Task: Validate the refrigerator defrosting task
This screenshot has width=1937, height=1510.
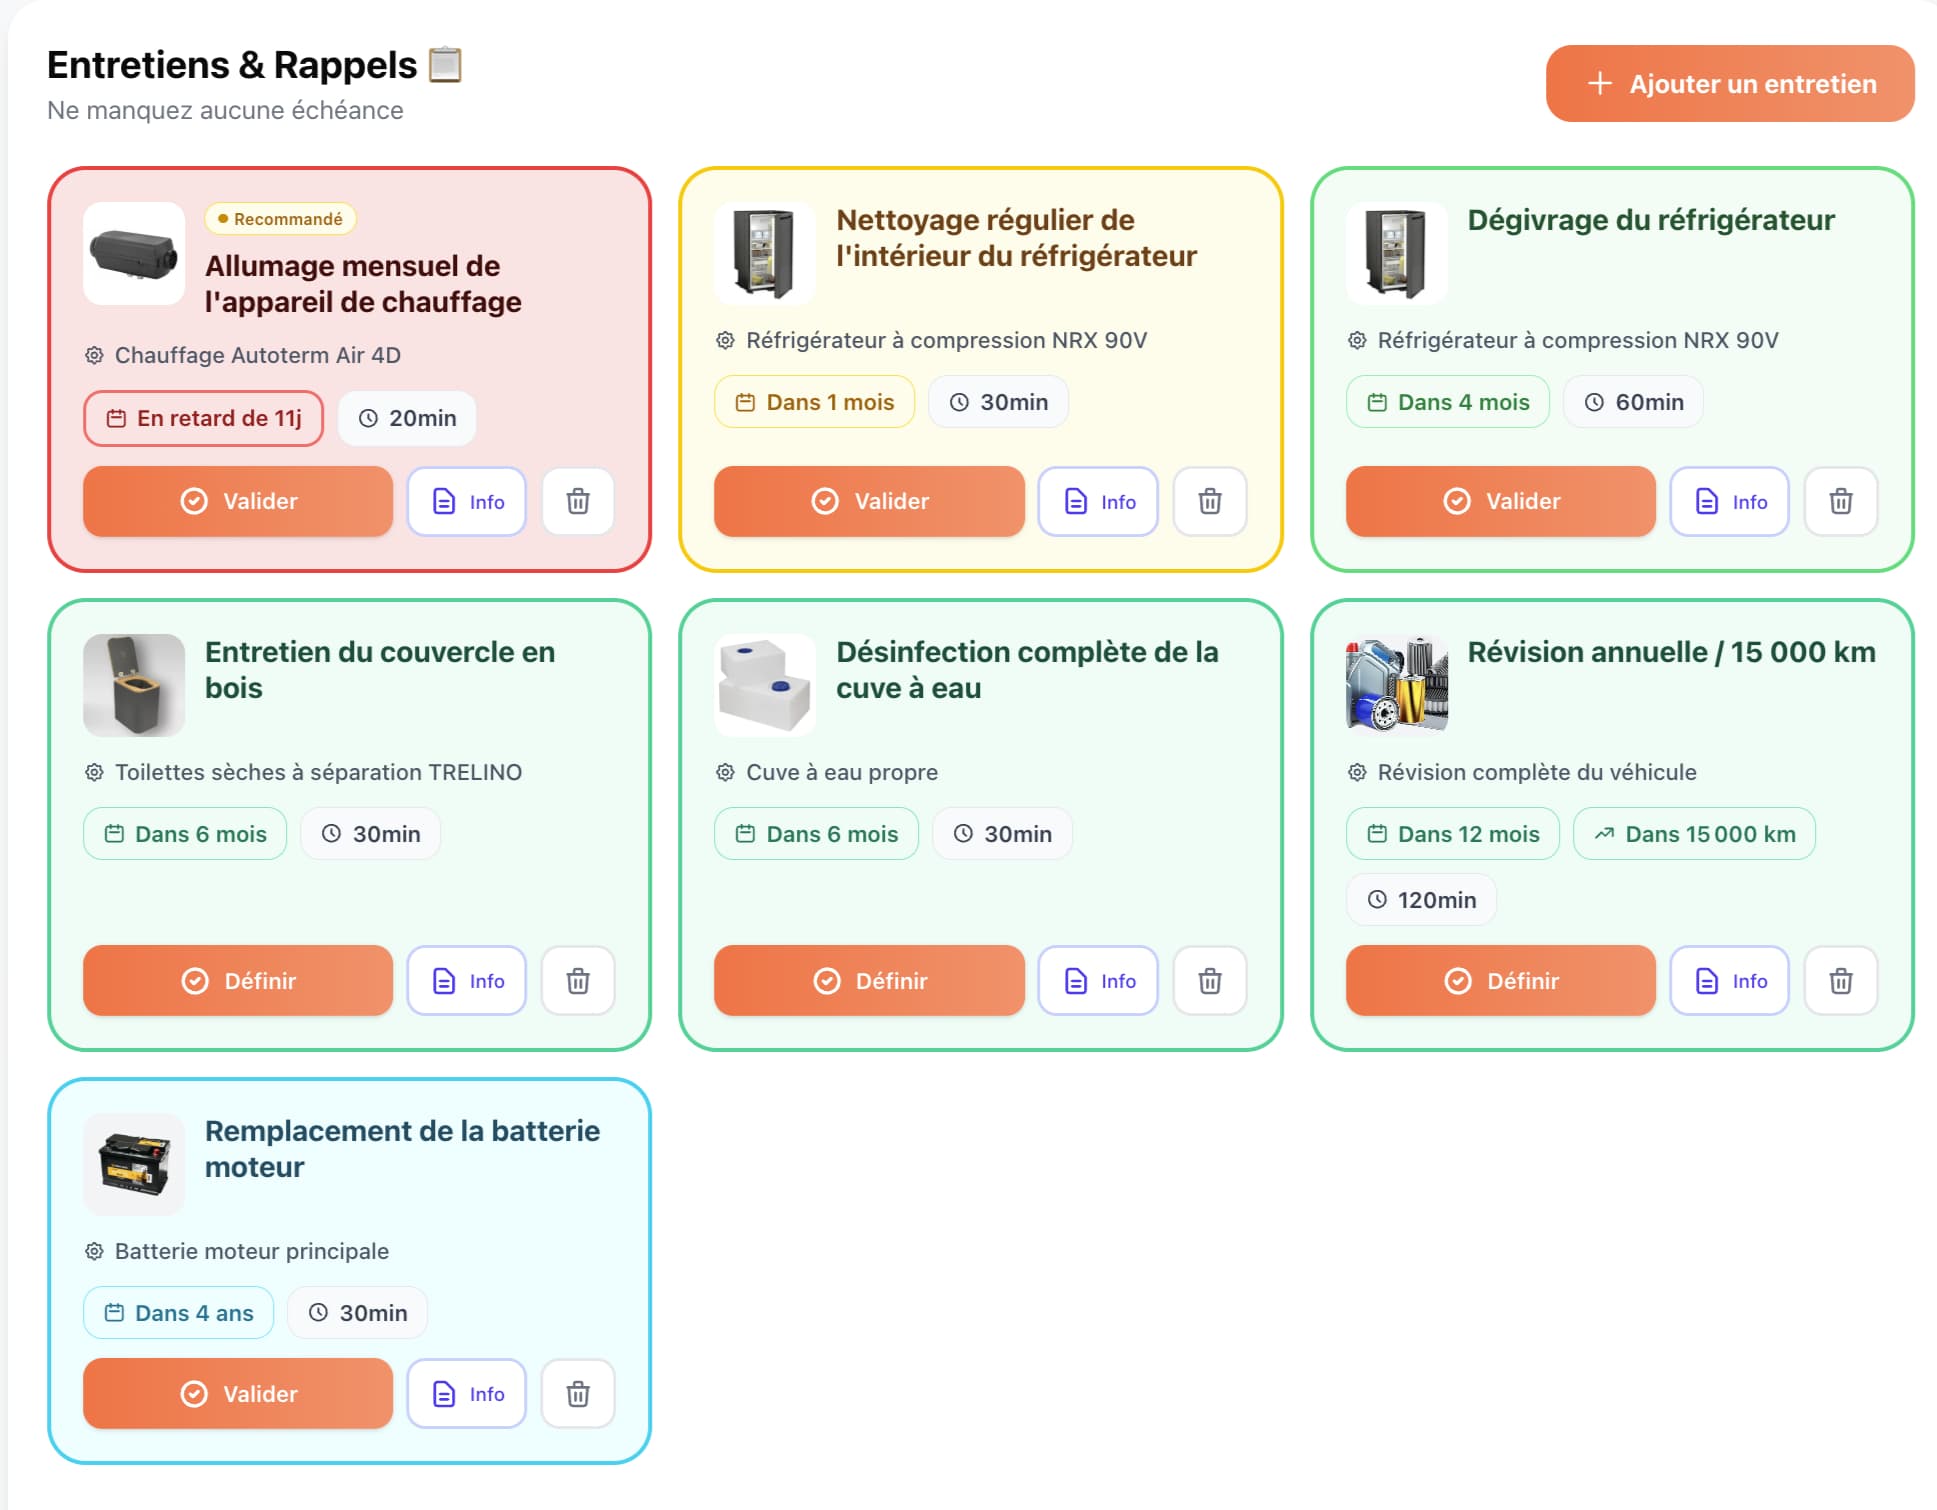Action: pos(1500,501)
